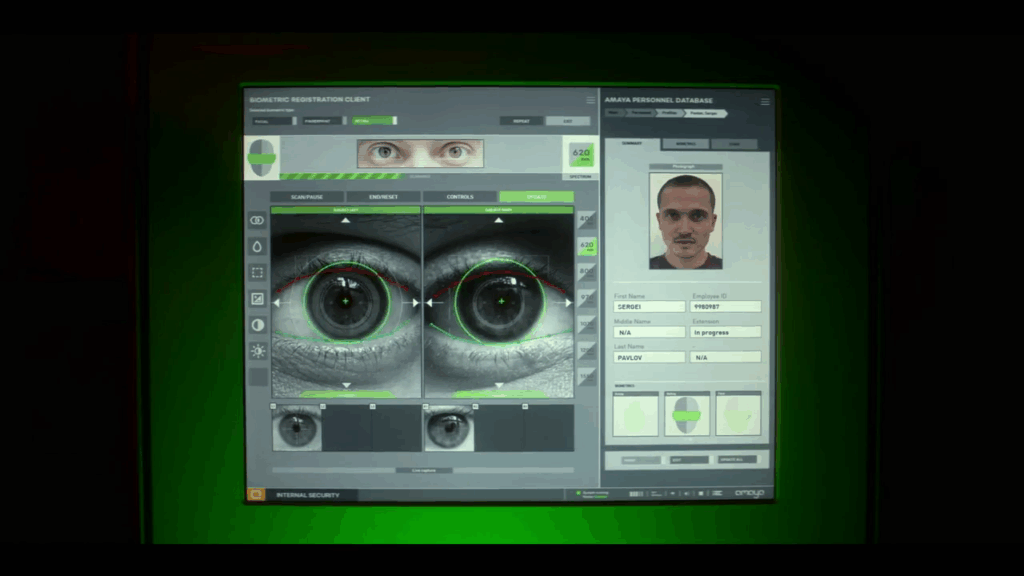Toggle the green Retinal biometric type

tap(374, 121)
